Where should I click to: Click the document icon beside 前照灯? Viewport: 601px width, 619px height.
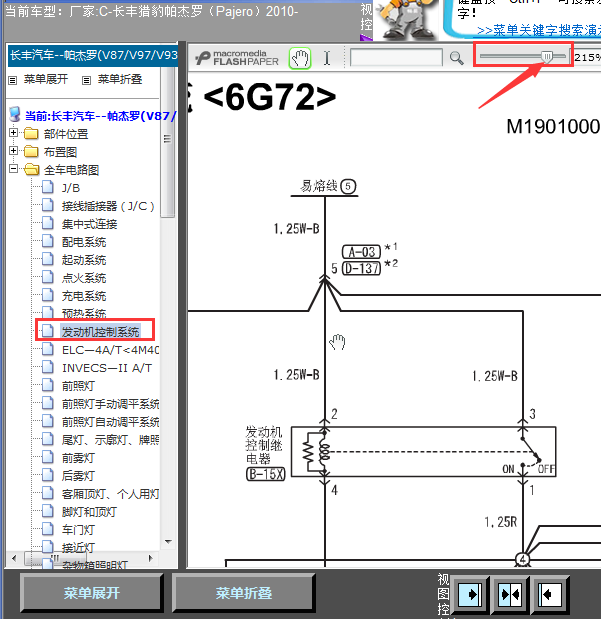pos(48,385)
